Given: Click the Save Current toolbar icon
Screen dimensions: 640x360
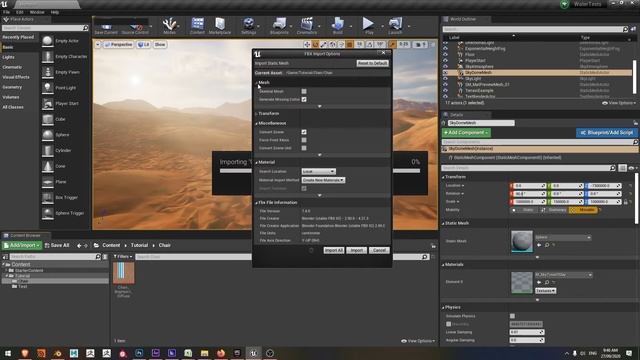Looking at the screenshot, I should pos(106,28).
